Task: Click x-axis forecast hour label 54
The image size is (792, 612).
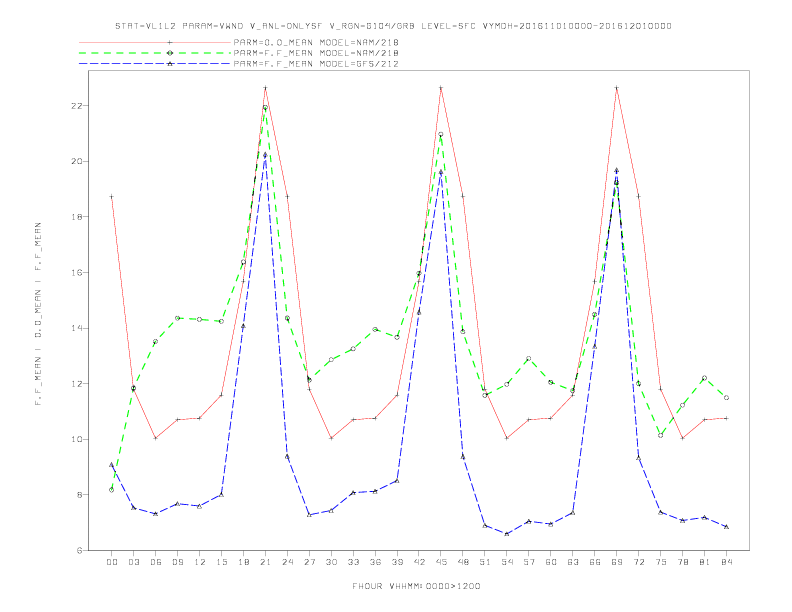Action: 507,562
